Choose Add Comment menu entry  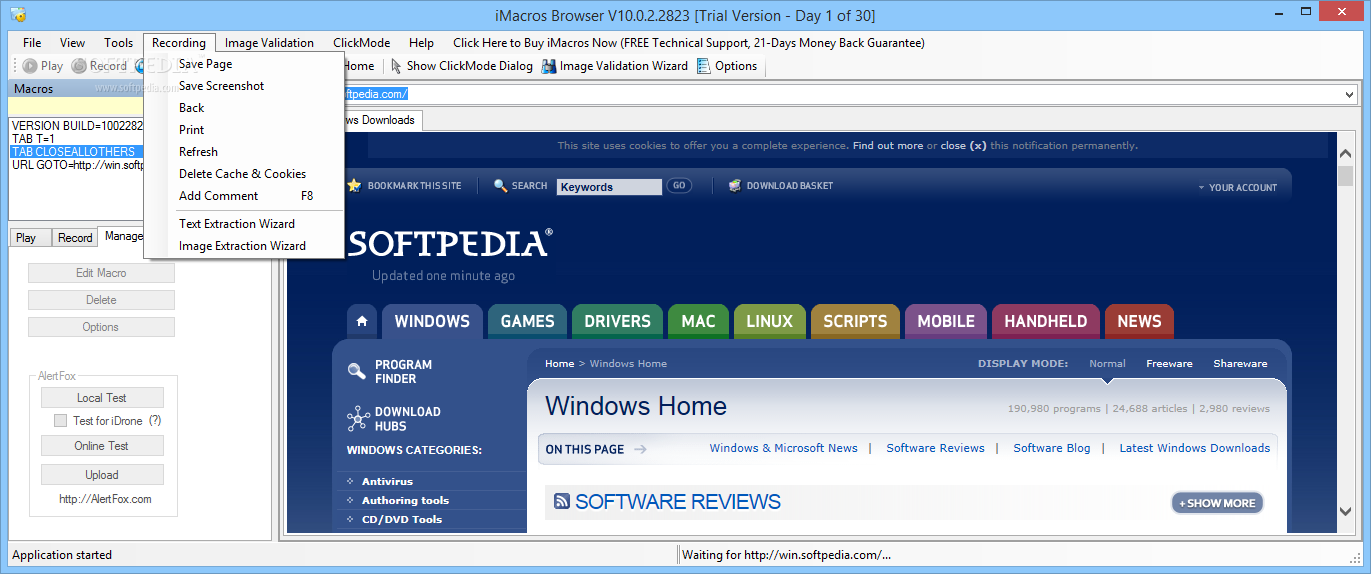coord(244,196)
